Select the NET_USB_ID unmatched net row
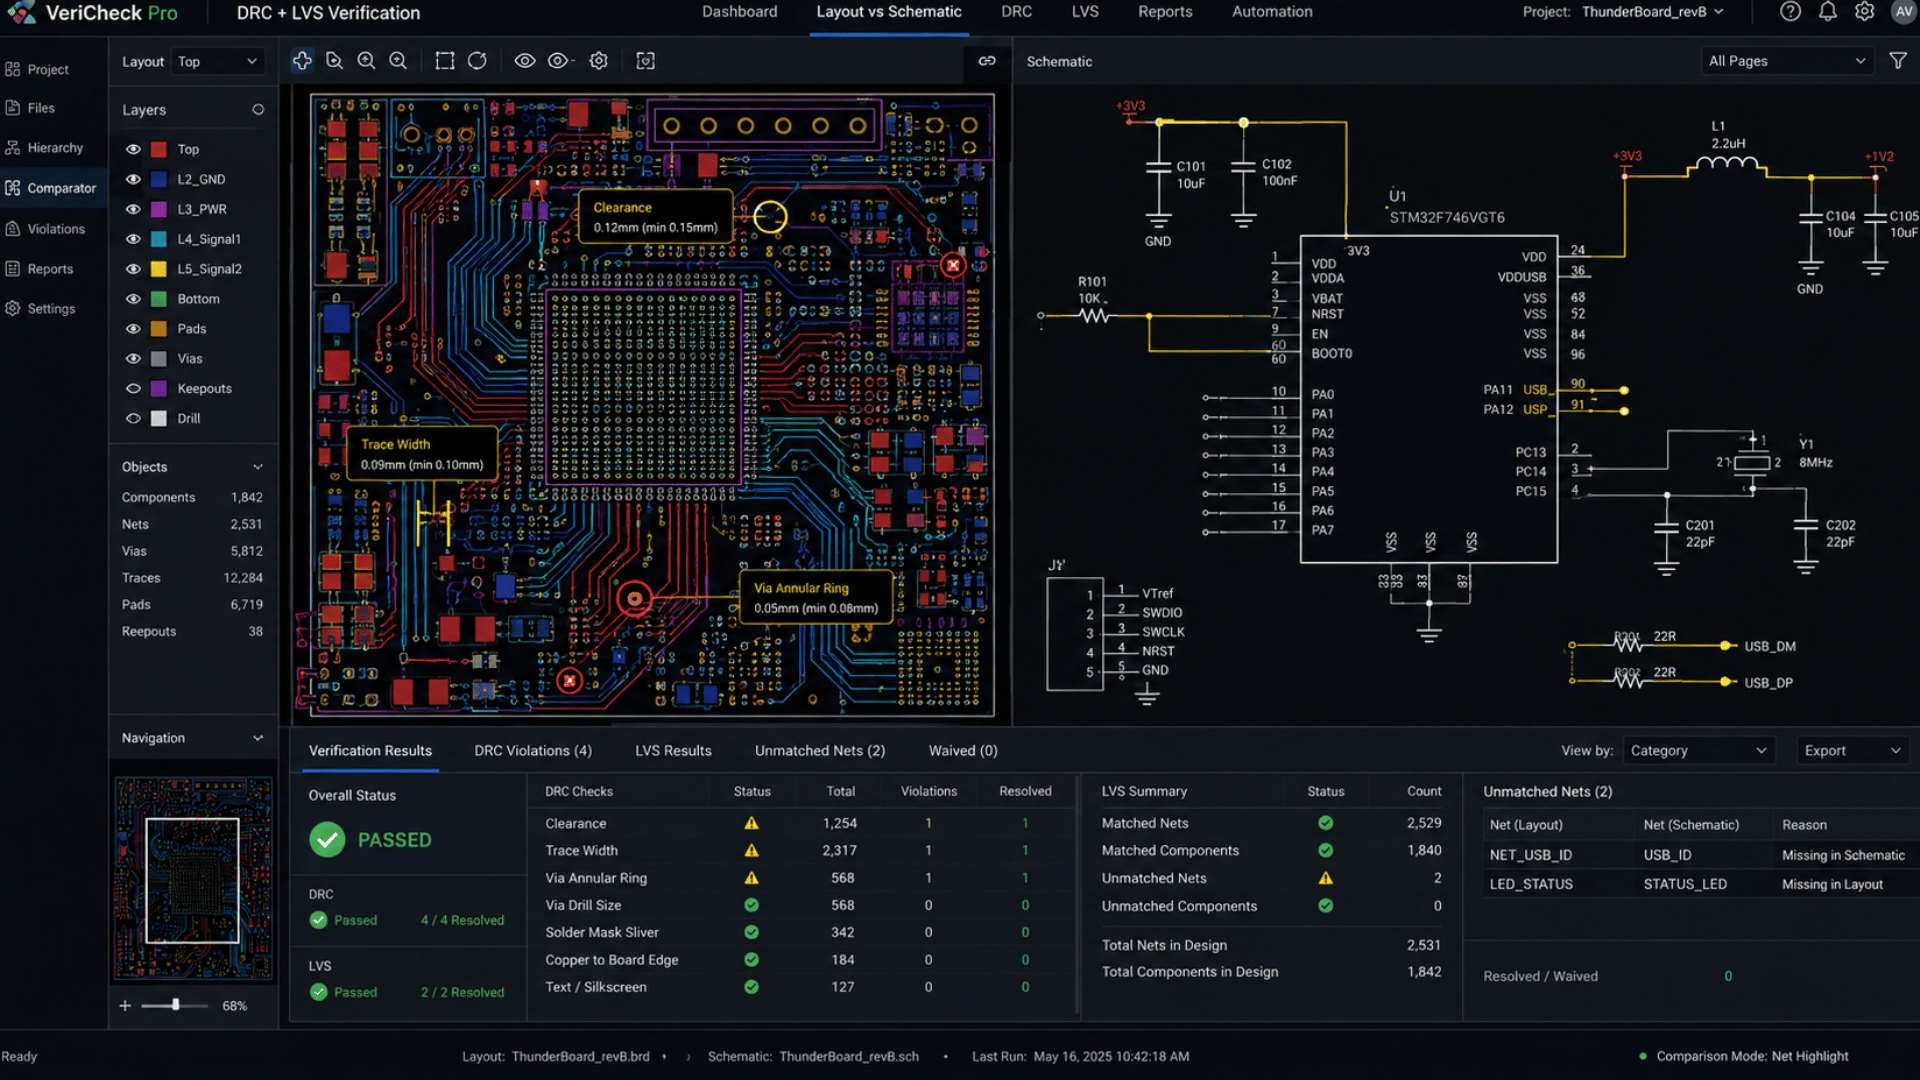Screen dimensions: 1920x1080 tap(1696, 855)
